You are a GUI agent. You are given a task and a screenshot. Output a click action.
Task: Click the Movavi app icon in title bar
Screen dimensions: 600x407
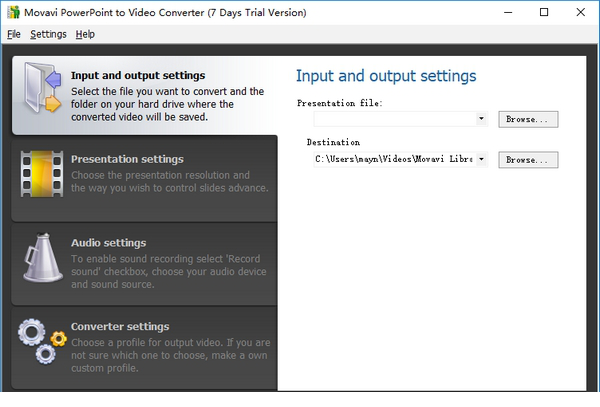point(12,13)
